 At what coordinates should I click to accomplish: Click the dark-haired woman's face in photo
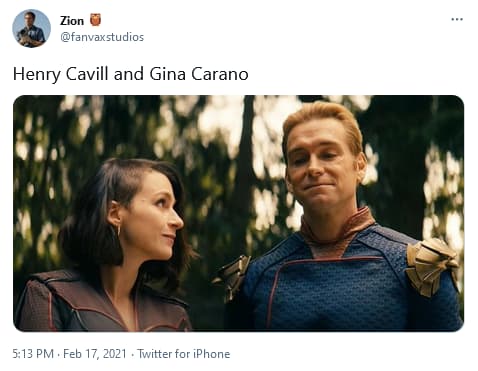coord(152,213)
